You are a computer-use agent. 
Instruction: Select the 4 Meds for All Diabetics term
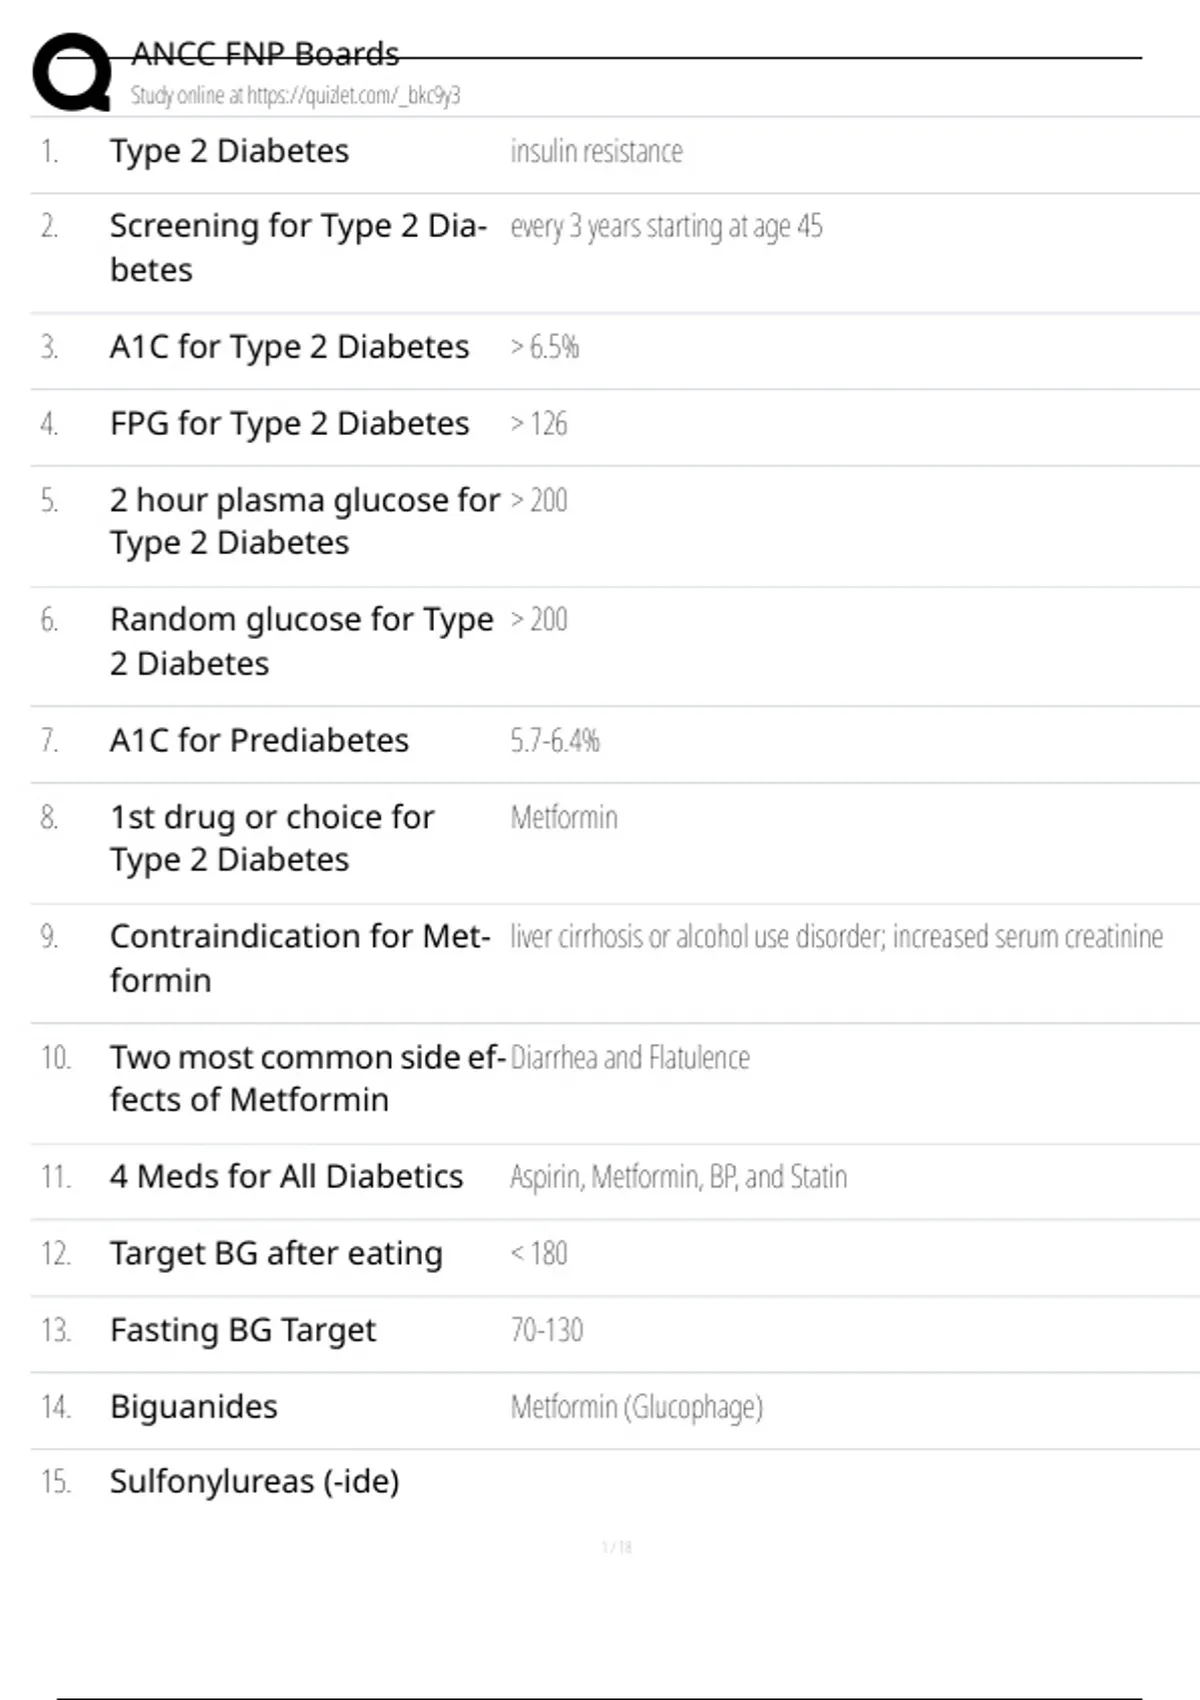(286, 1177)
